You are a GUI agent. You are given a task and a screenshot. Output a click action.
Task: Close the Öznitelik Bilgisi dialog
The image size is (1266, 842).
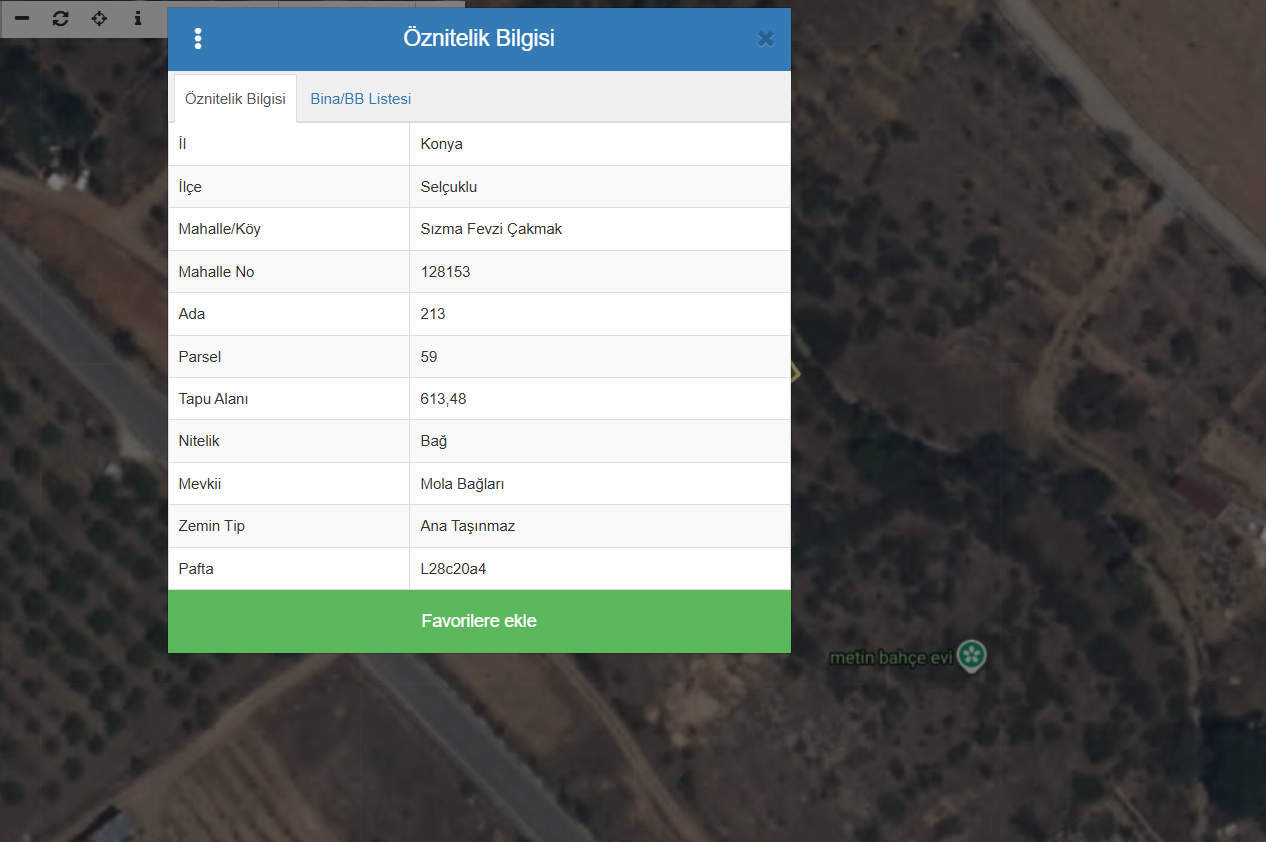tap(765, 39)
